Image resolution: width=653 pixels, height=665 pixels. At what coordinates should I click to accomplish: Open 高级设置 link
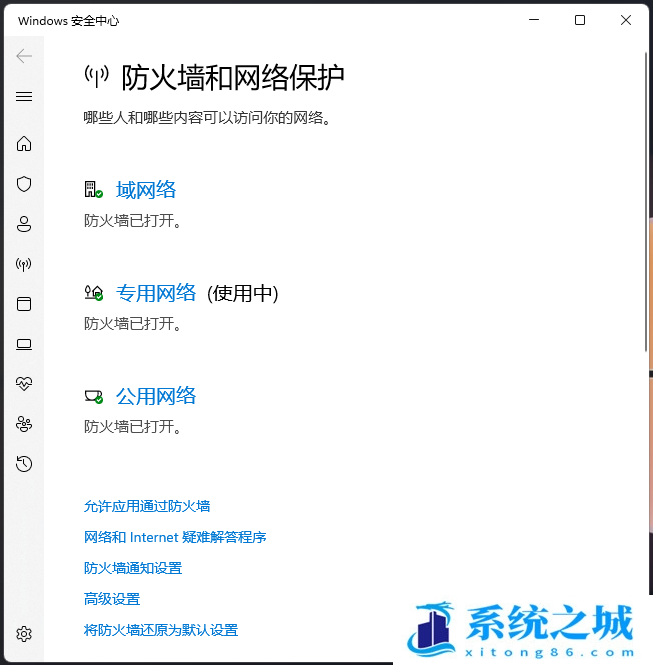click(112, 599)
